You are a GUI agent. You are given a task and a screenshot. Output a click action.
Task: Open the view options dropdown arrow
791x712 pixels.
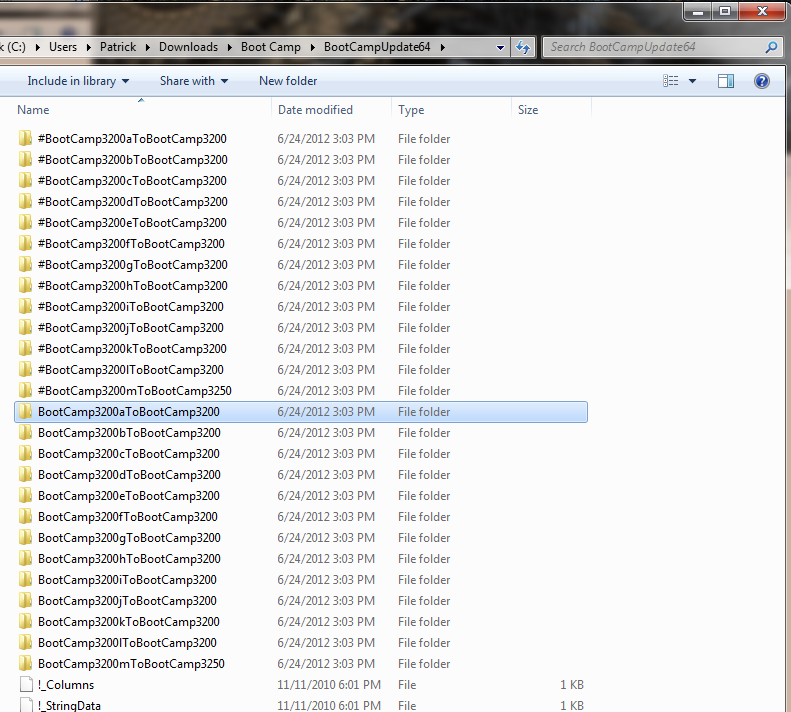(693, 81)
